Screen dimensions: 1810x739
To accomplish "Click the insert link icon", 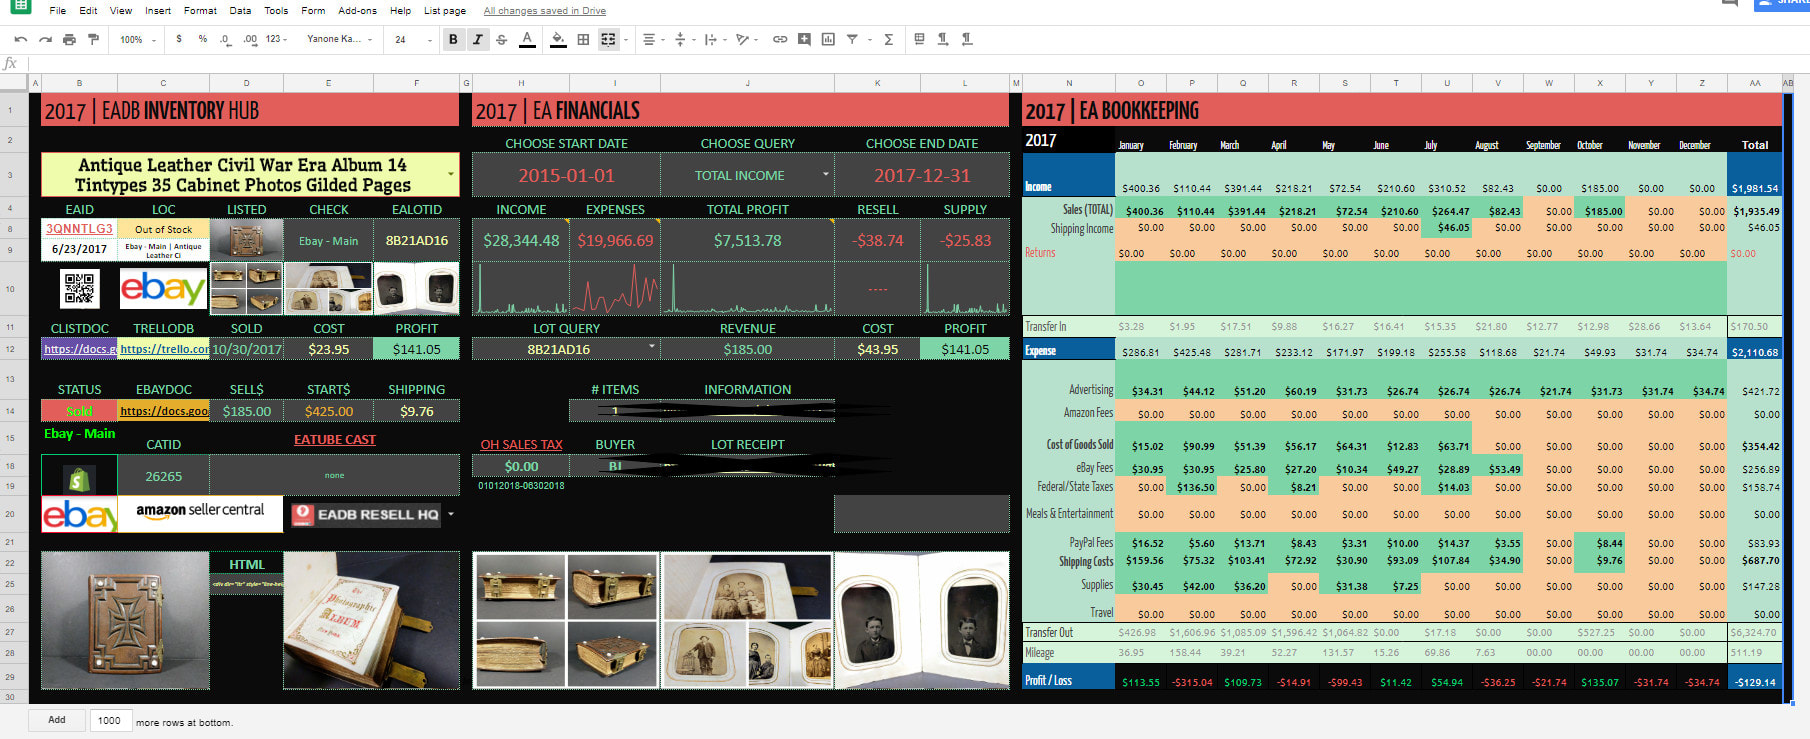I will 780,39.
